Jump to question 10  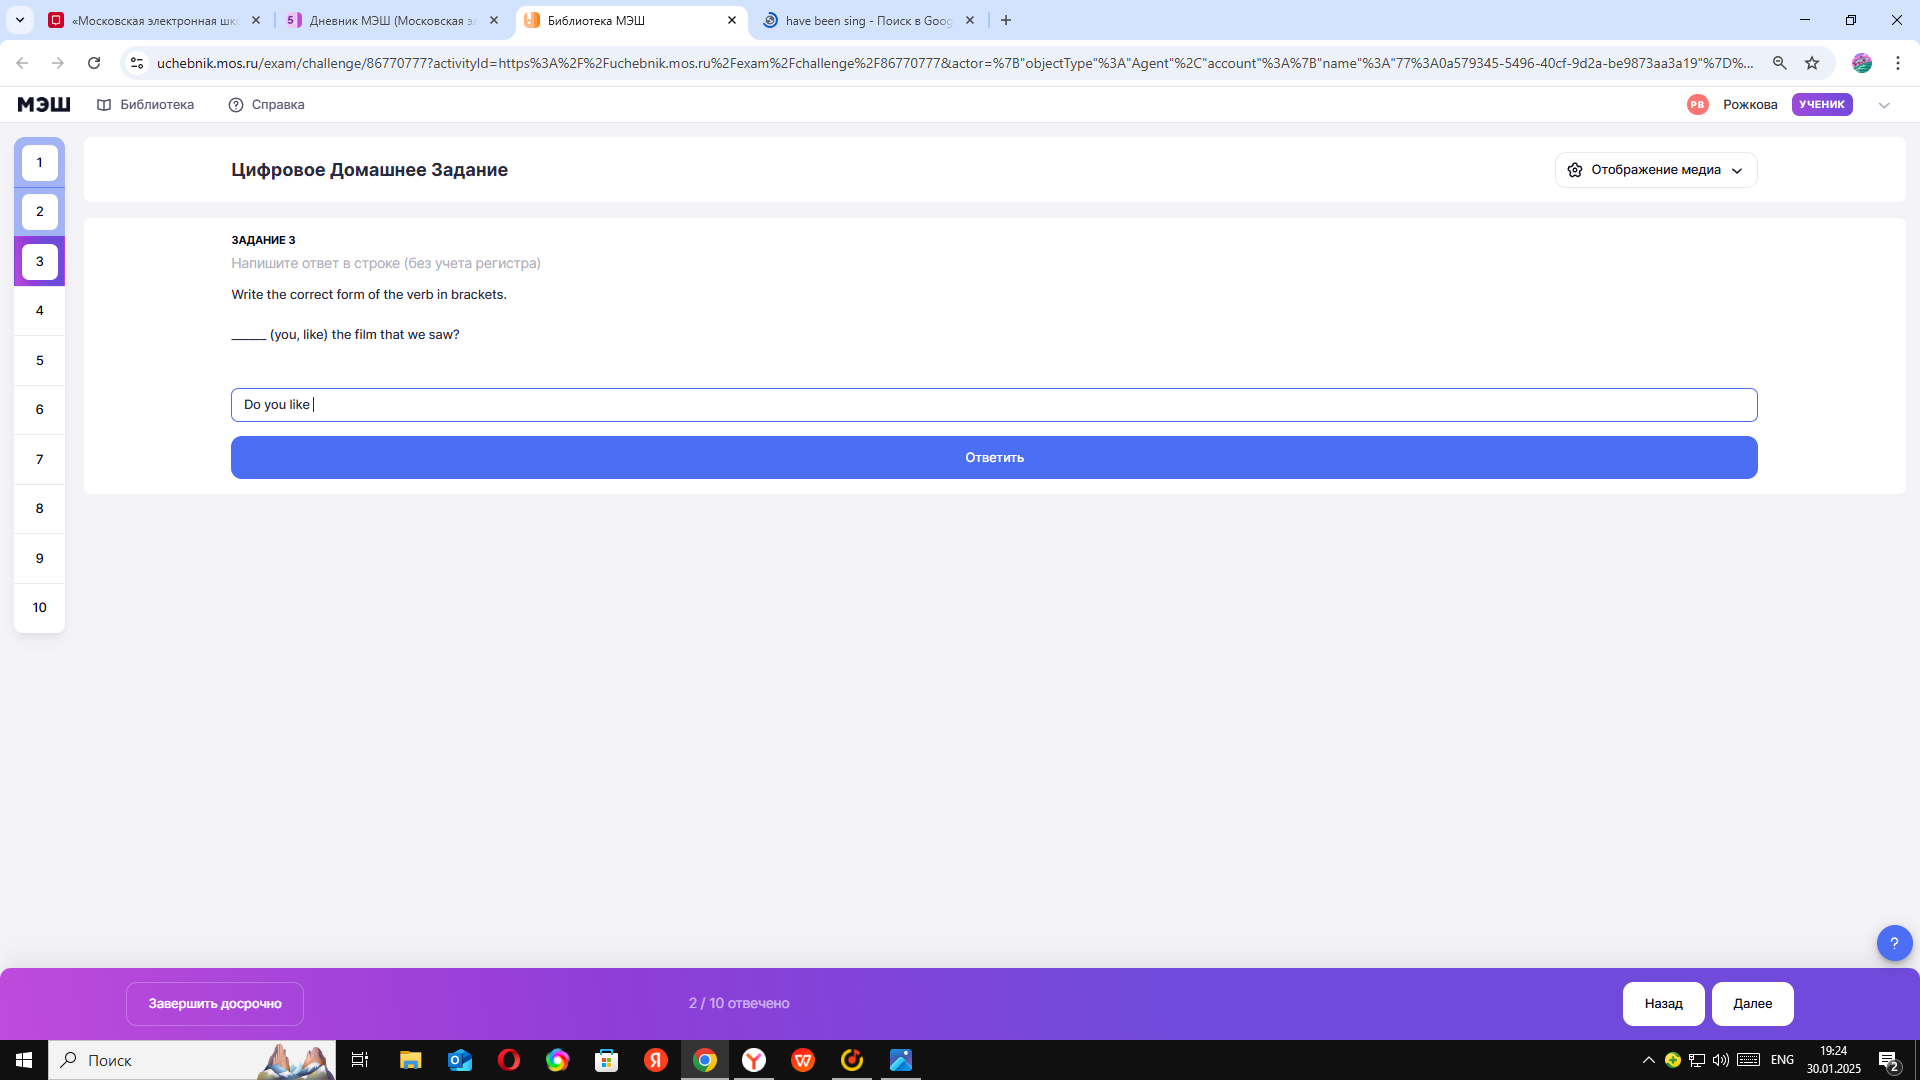point(40,608)
